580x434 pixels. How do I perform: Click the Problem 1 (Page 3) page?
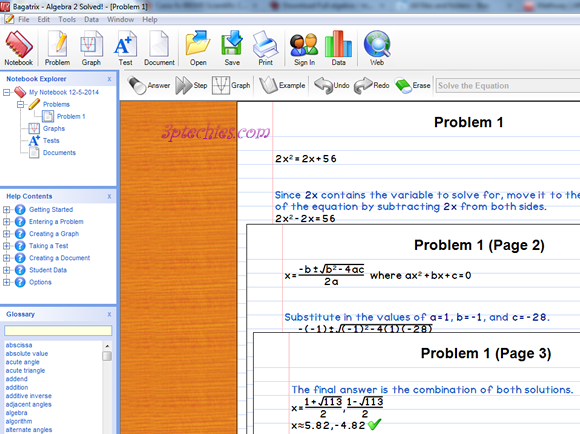(417, 383)
